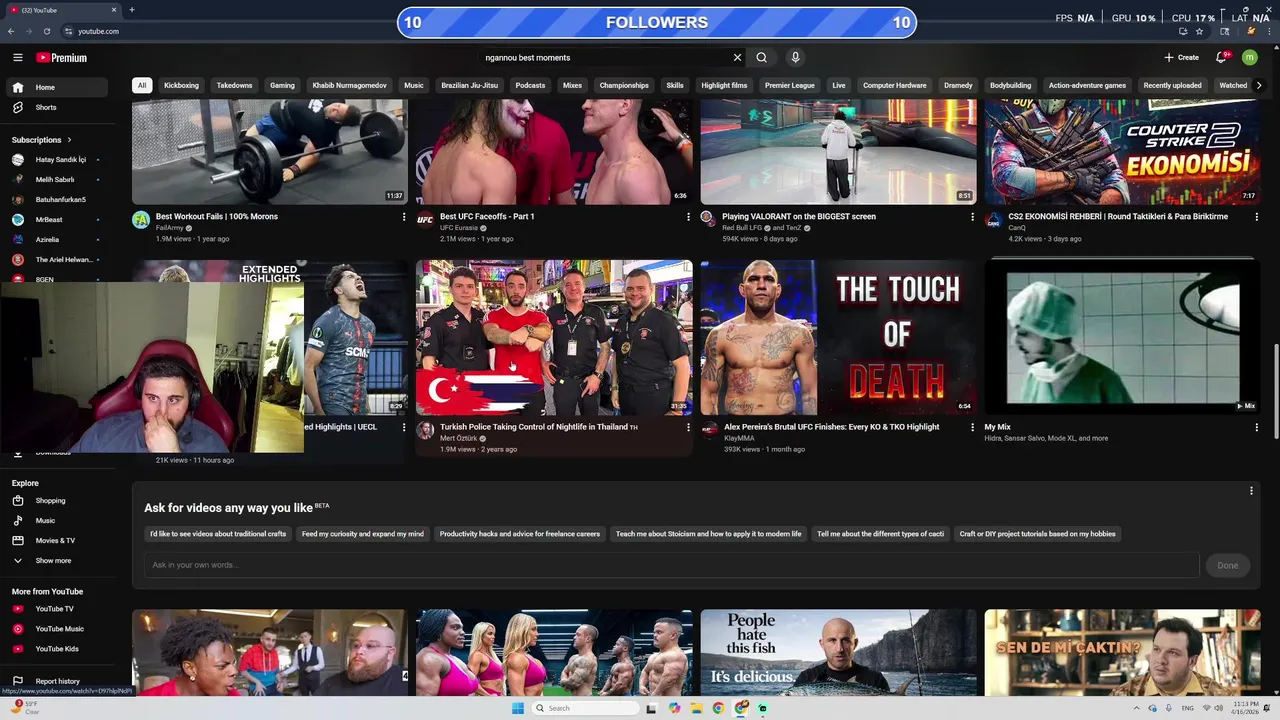Open the green account avatar menu
The height and width of the screenshot is (720, 1280).
(1249, 58)
